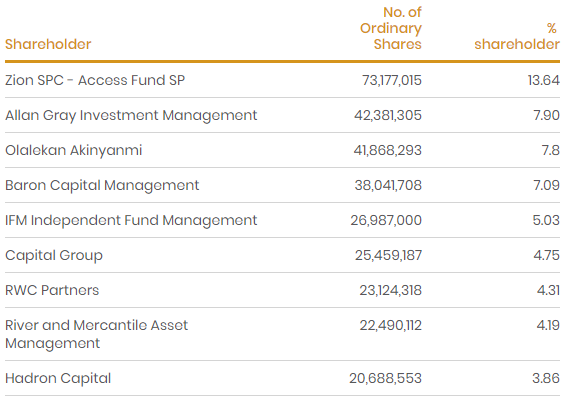
Task: Click share count 73,177,015
Action: coord(392,80)
